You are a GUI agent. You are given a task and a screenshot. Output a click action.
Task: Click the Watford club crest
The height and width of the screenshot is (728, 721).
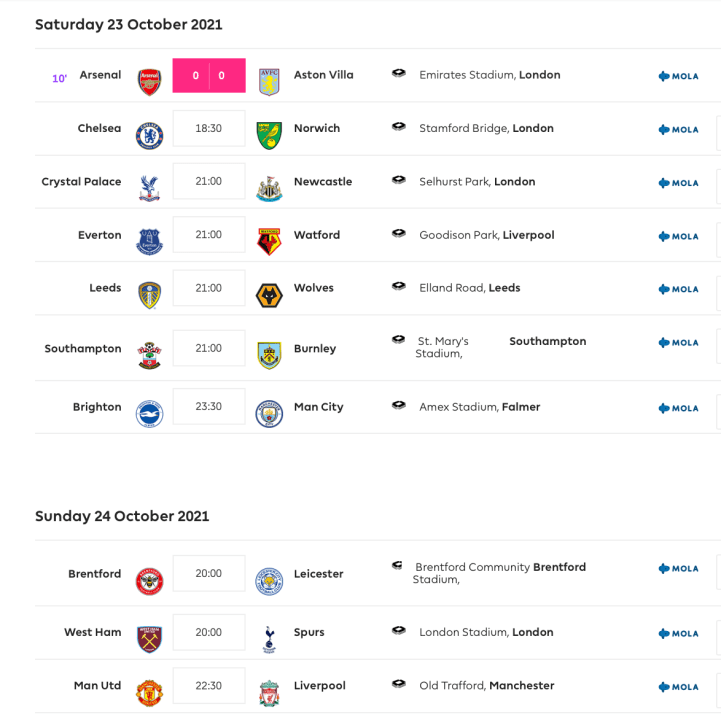tap(269, 241)
